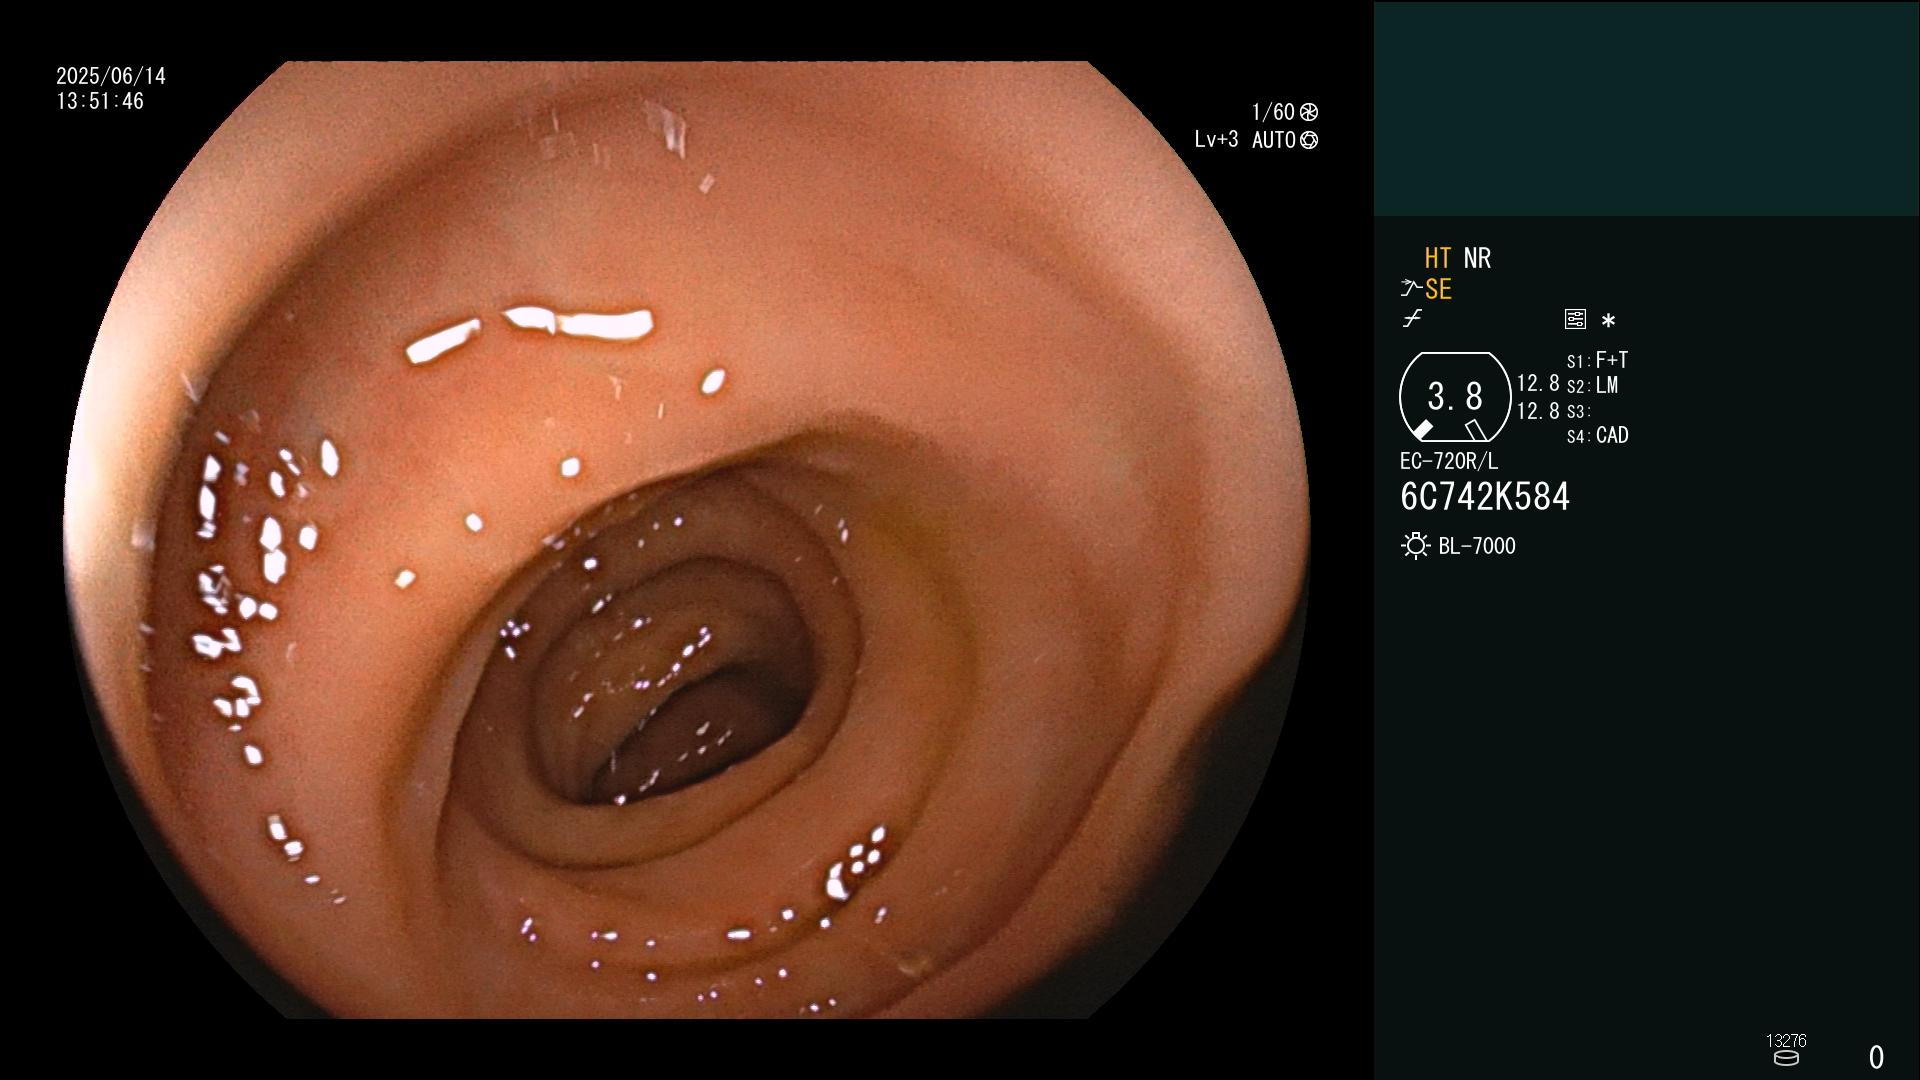Click the BL-7000 light source label
Viewport: 1920px width, 1080px height.
tap(1477, 546)
